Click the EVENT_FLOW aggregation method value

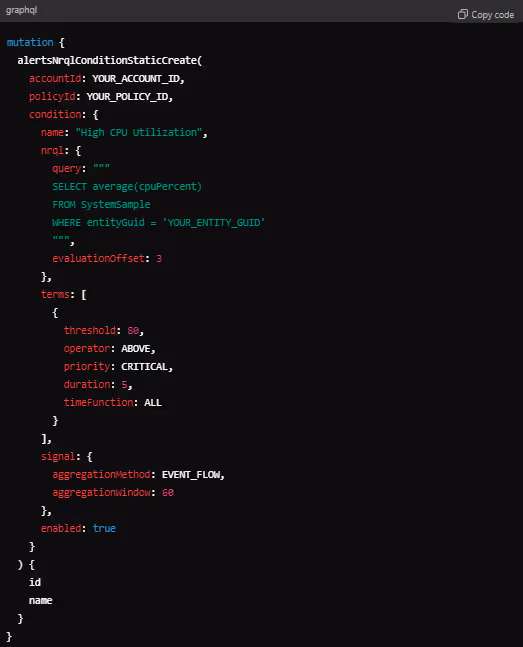click(x=191, y=475)
